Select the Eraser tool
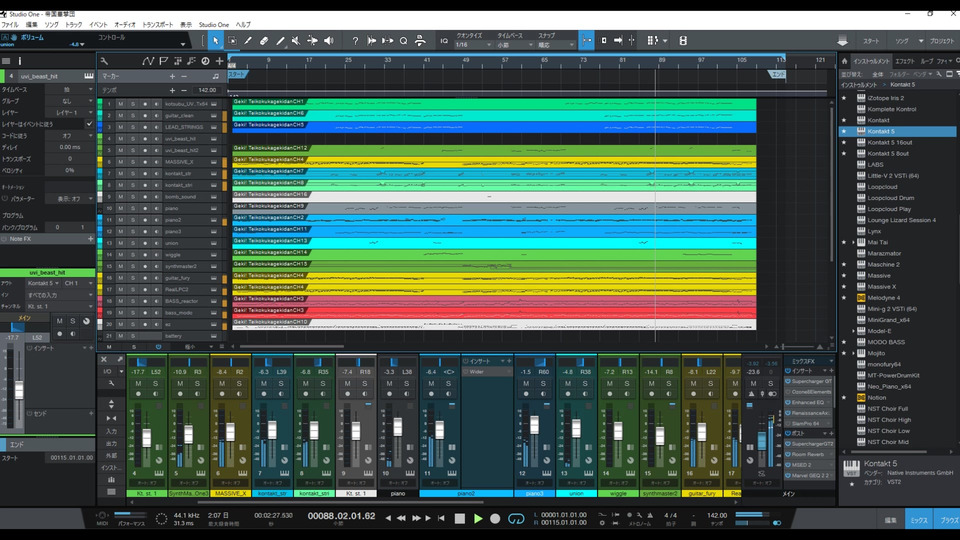Screen dimensions: 960x540 coord(264,41)
